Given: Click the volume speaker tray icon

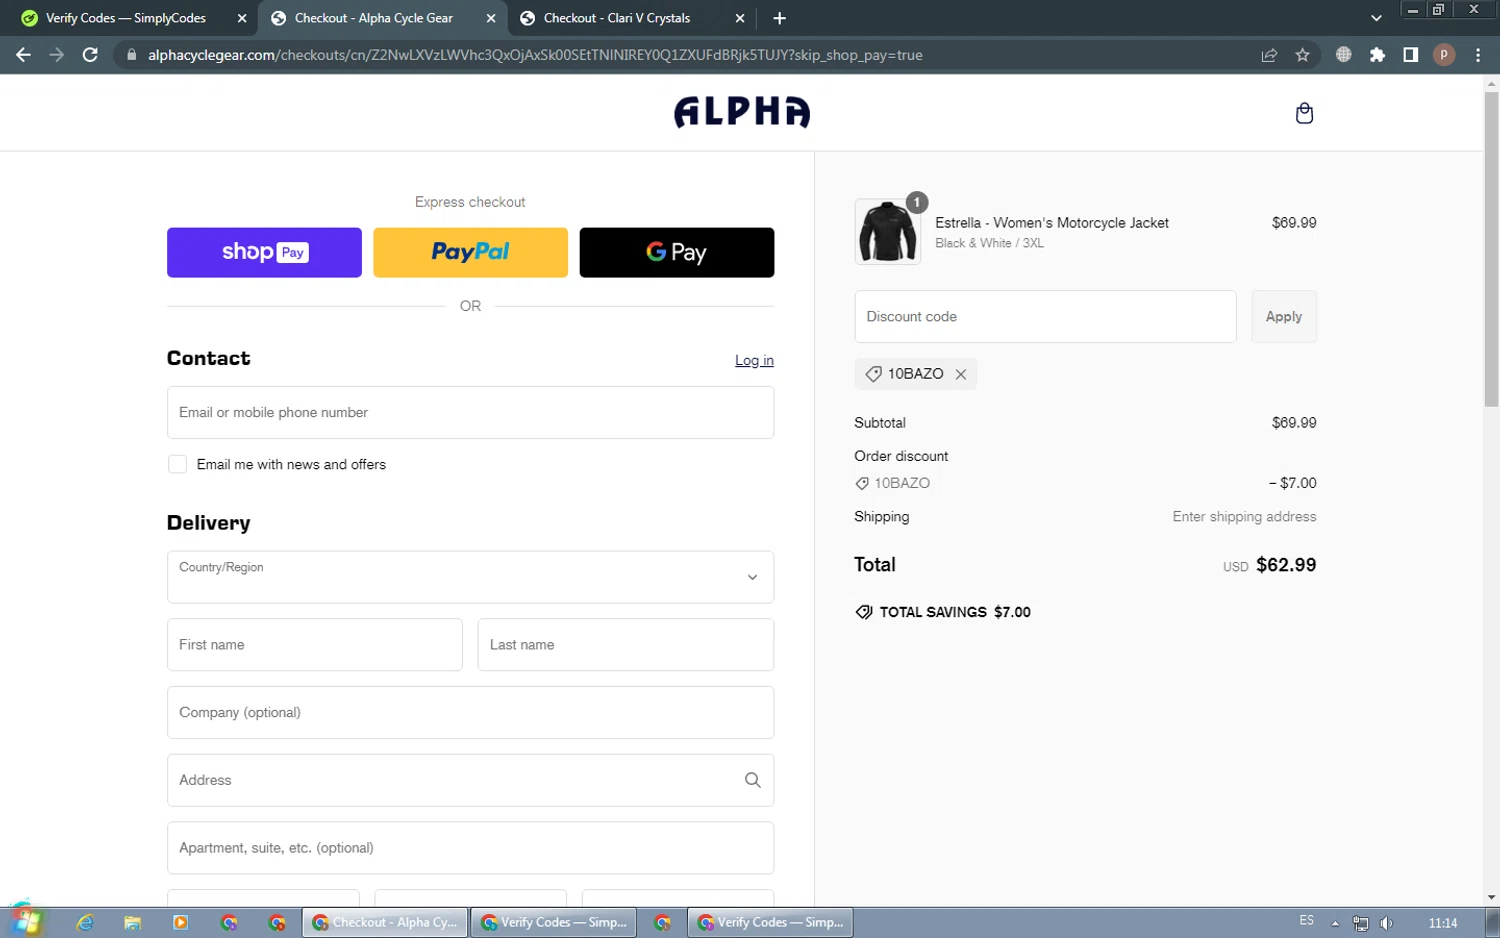Looking at the screenshot, I should [1386, 923].
